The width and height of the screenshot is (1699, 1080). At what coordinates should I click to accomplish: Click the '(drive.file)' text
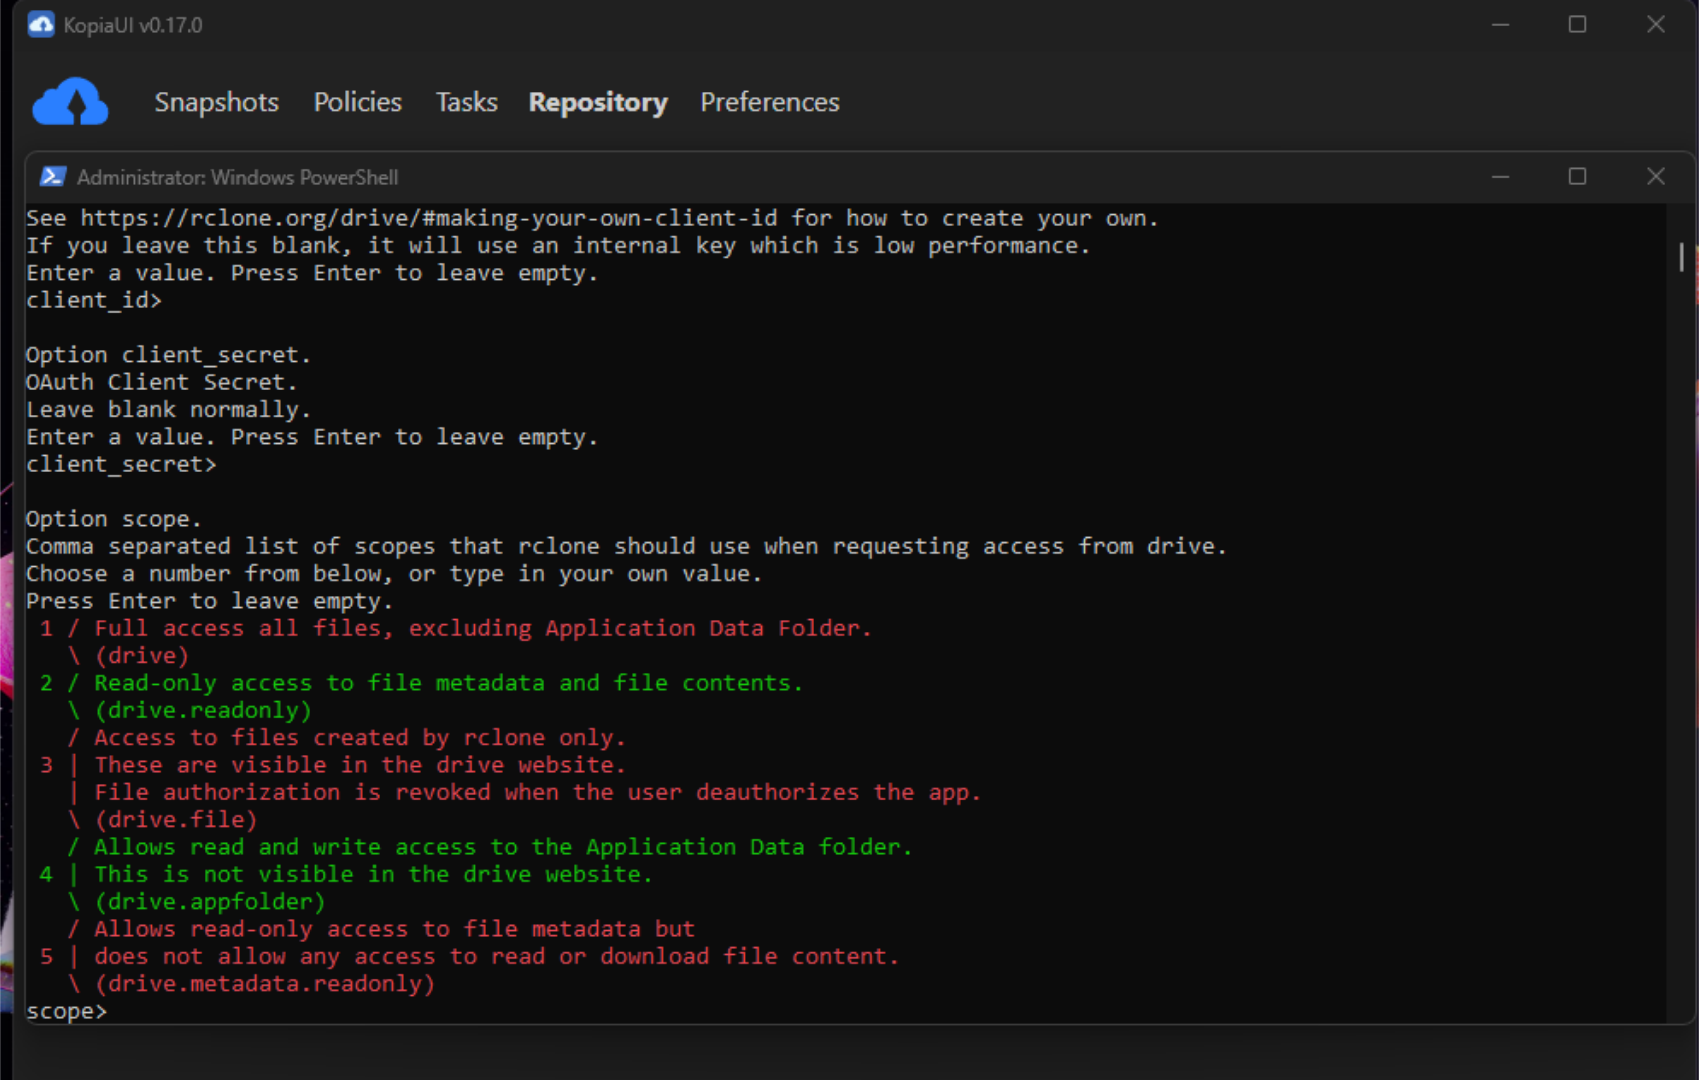176,819
